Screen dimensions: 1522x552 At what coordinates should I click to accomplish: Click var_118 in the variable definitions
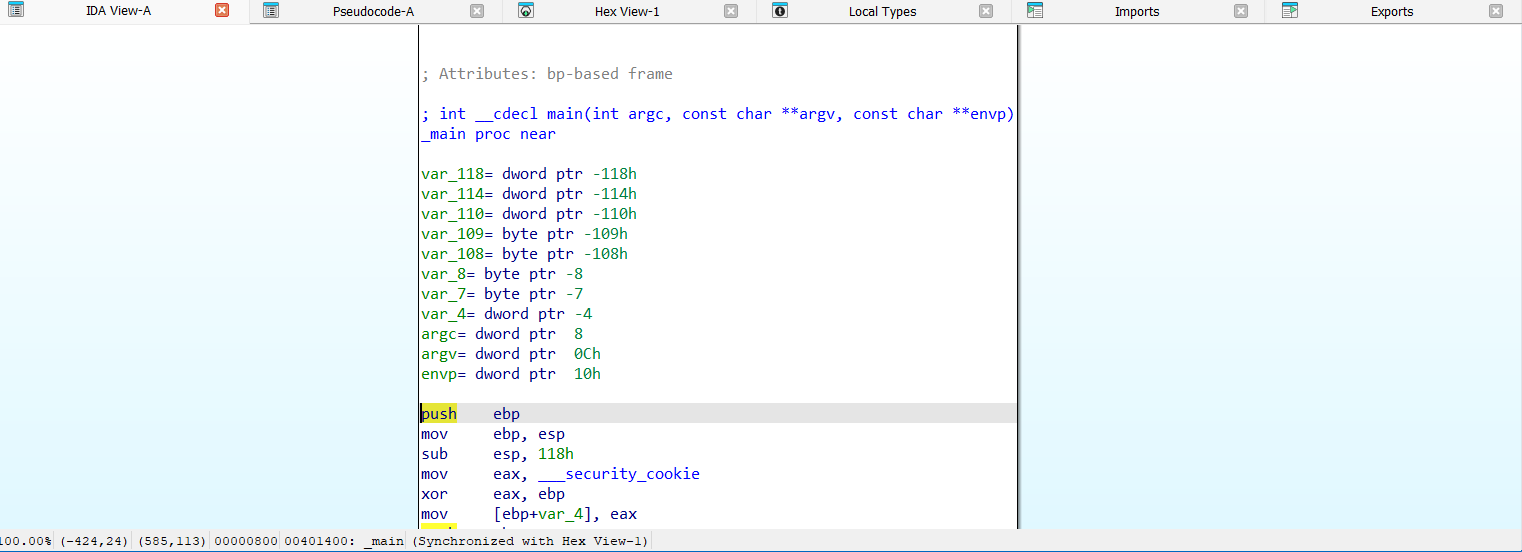(x=450, y=174)
